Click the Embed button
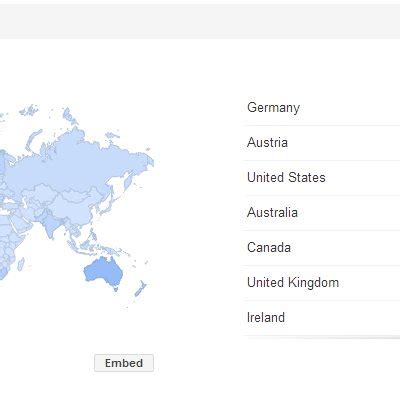Screen dimensions: 400x400 (x=124, y=363)
